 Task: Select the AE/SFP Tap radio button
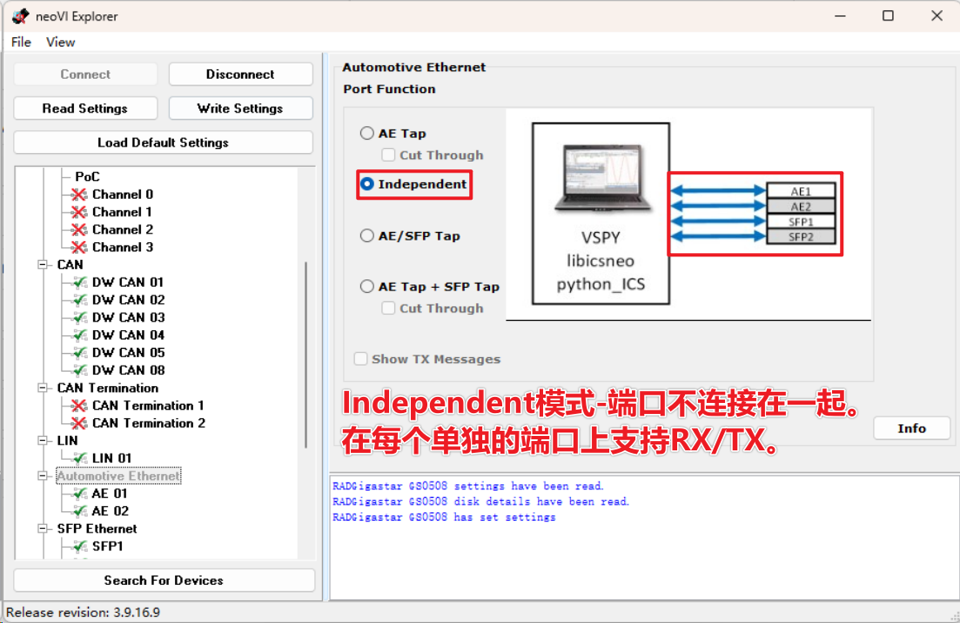click(x=367, y=236)
